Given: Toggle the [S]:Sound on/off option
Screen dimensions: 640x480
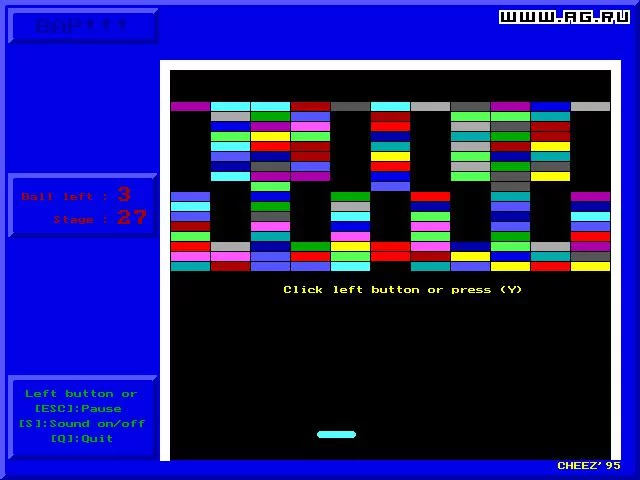Looking at the screenshot, I should click(x=82, y=424).
